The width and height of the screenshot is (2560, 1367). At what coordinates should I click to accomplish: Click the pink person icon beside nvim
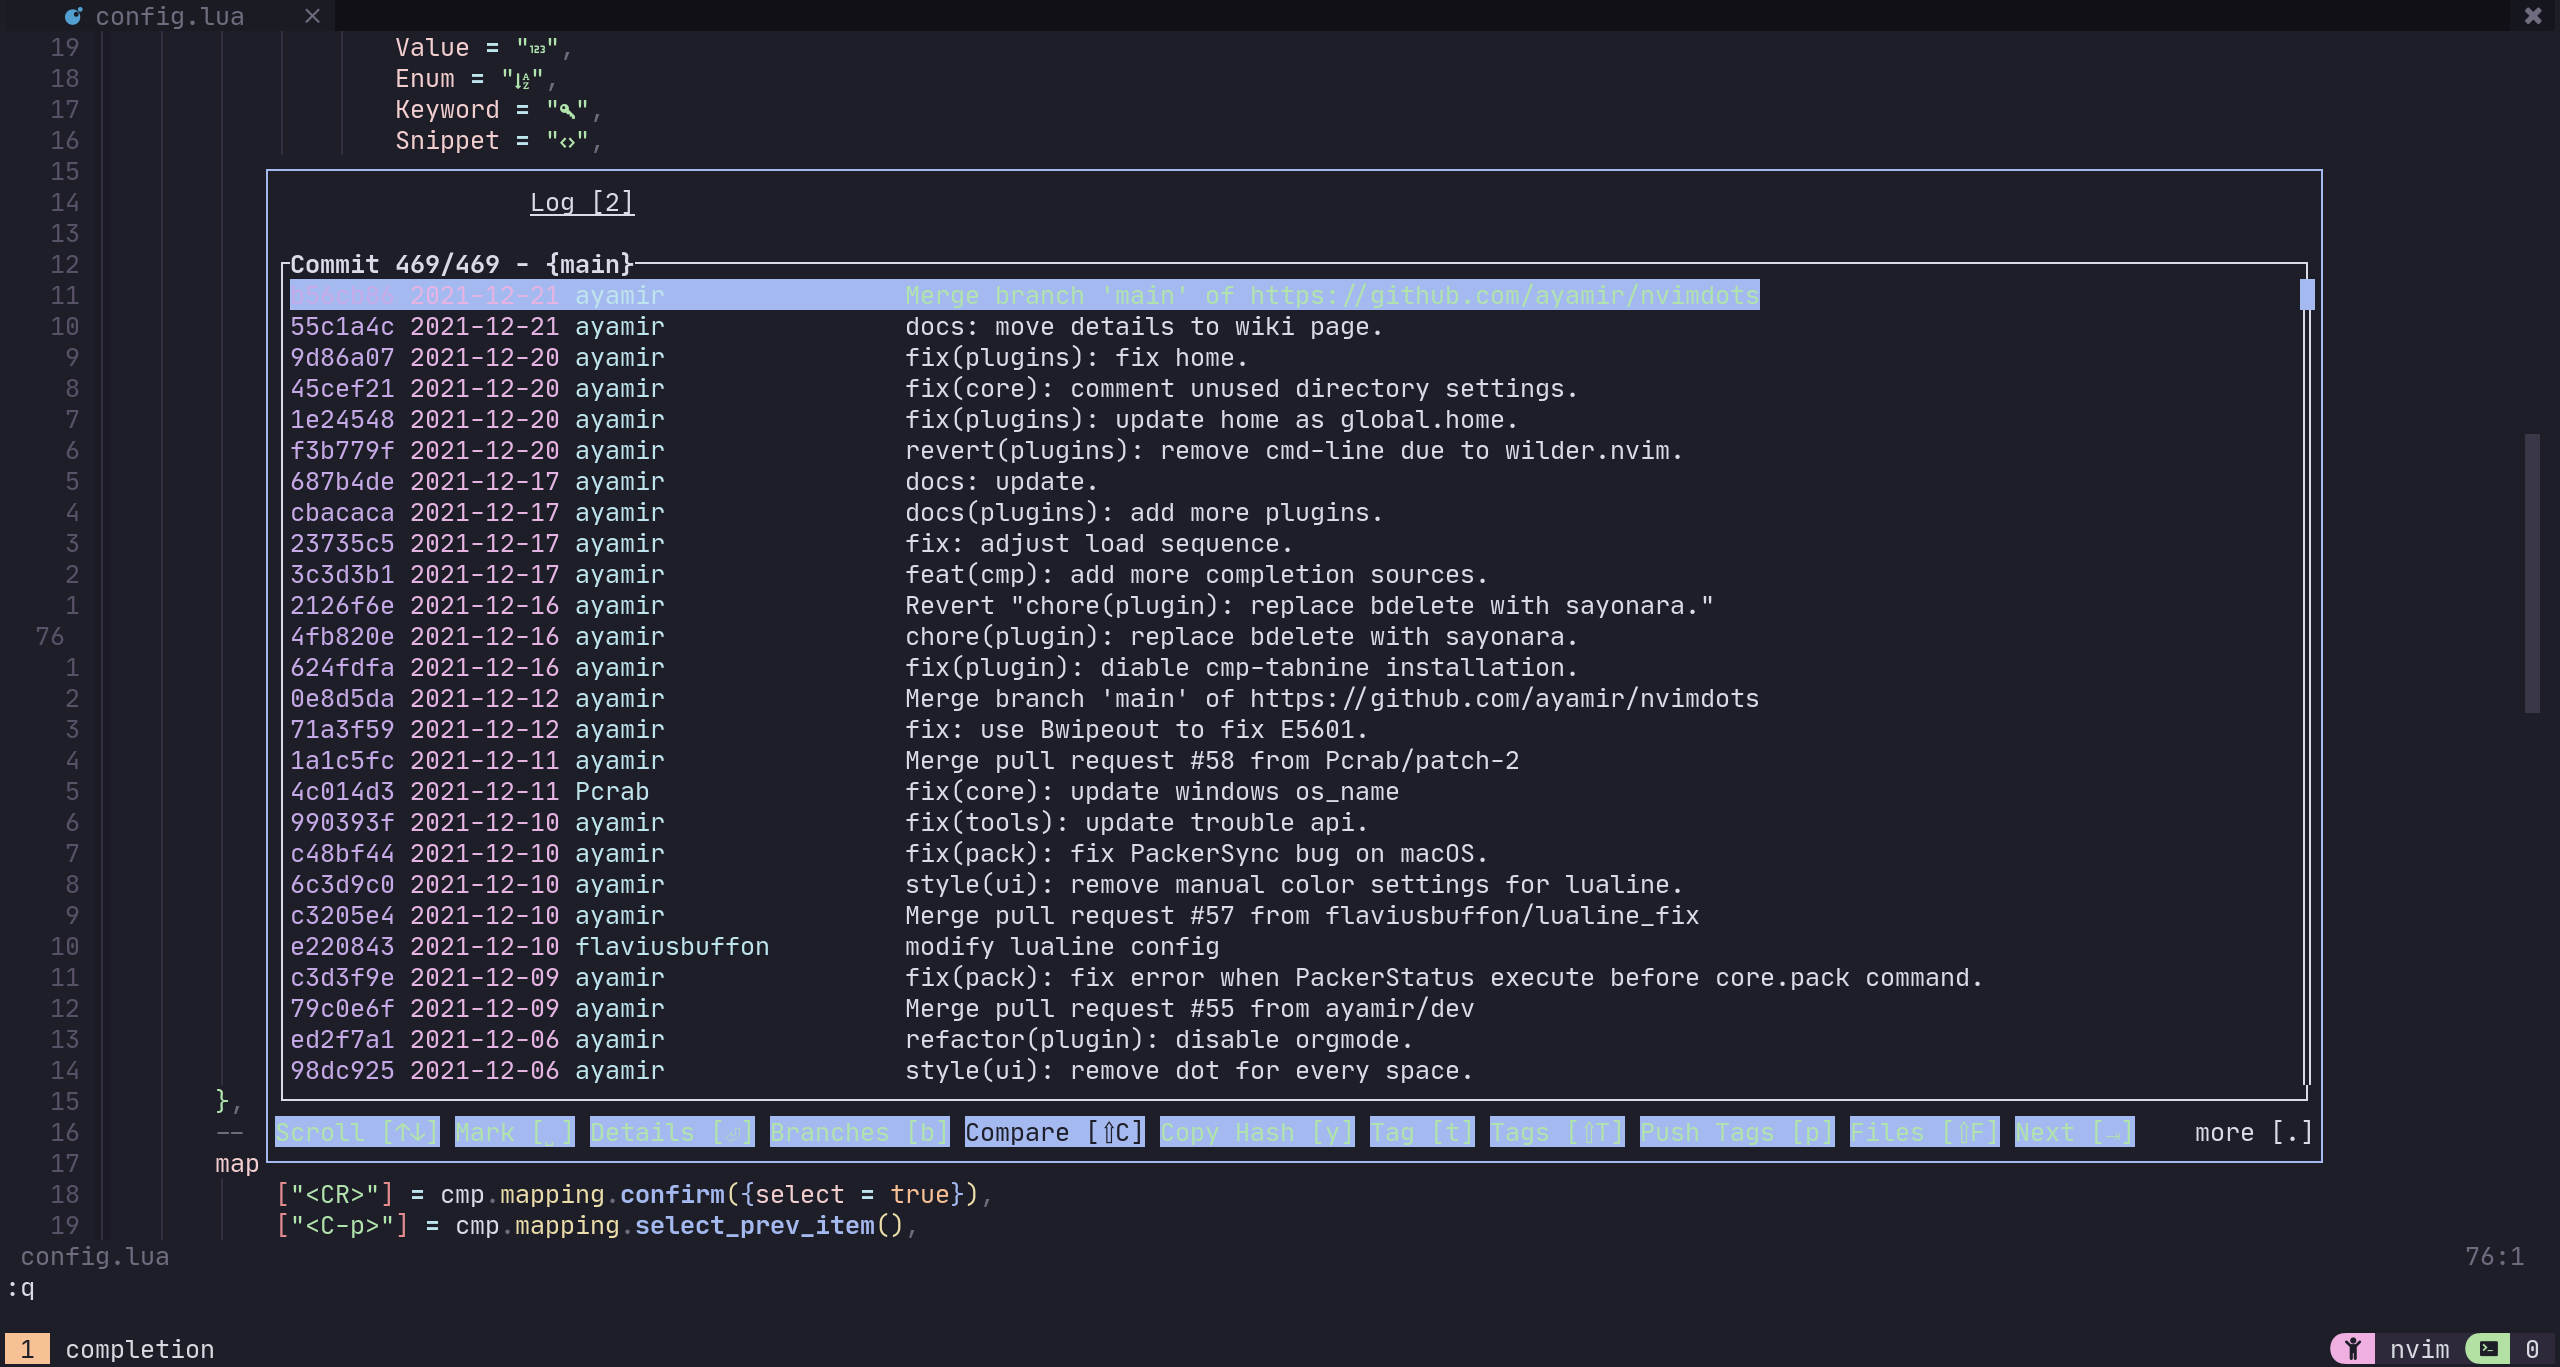pyautogui.click(x=2352, y=1349)
